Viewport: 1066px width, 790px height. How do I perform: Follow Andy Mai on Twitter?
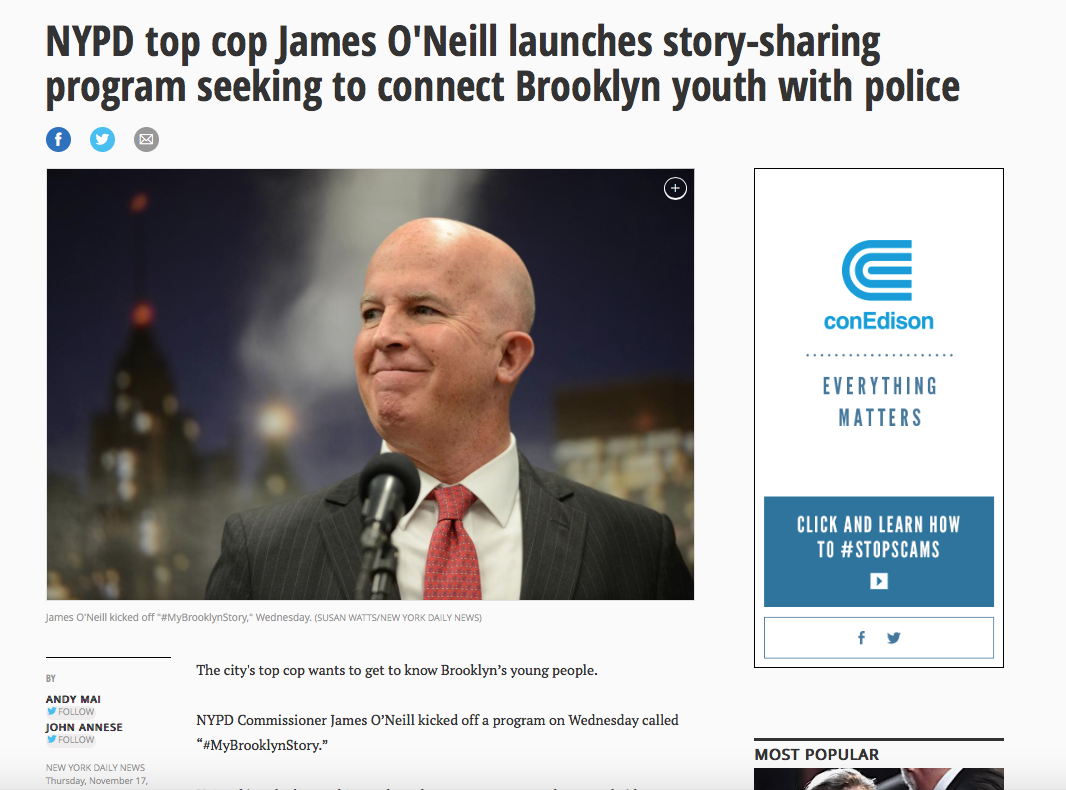pos(71,712)
